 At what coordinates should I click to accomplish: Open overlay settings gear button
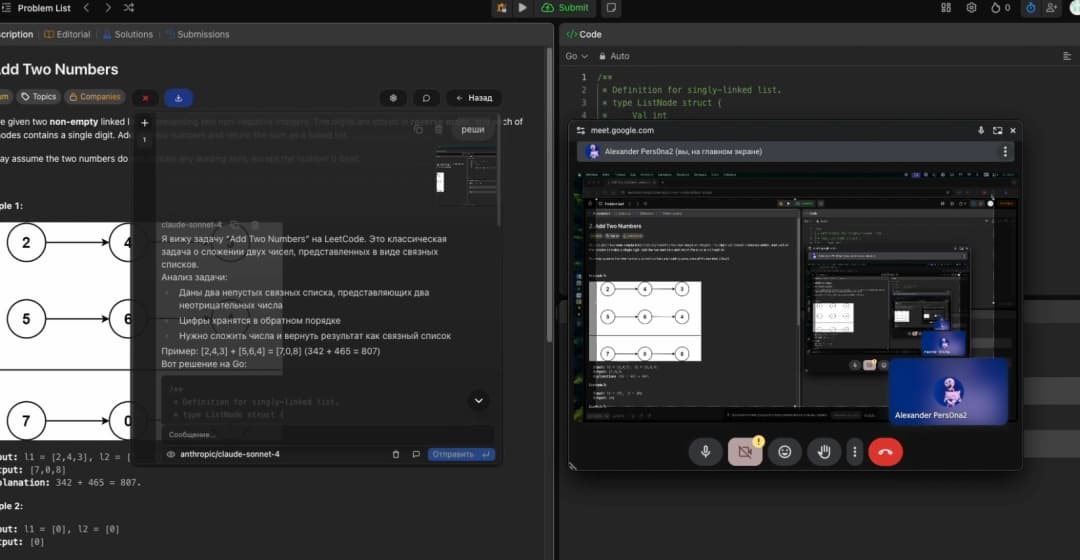point(393,98)
